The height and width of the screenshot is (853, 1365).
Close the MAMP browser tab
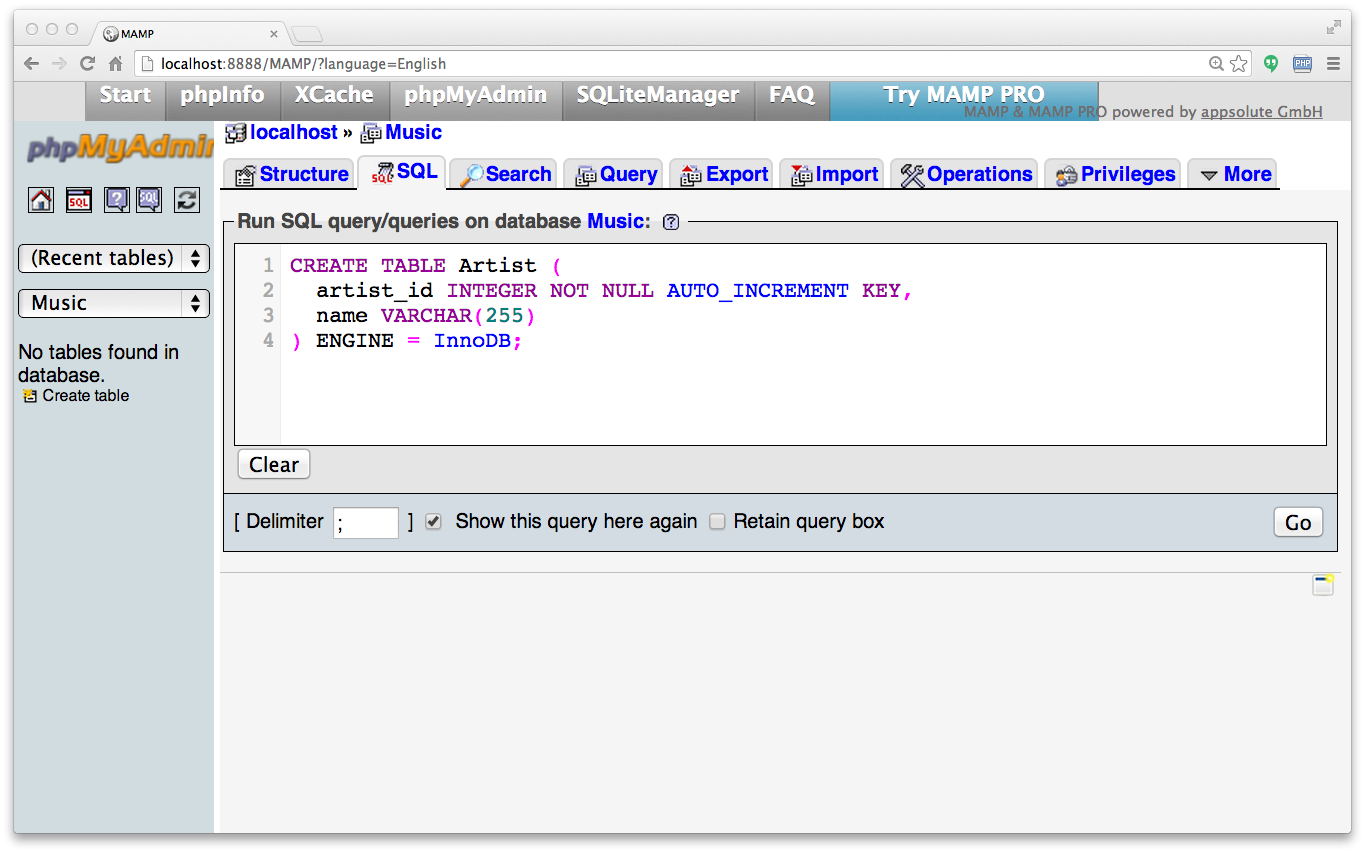(x=274, y=33)
